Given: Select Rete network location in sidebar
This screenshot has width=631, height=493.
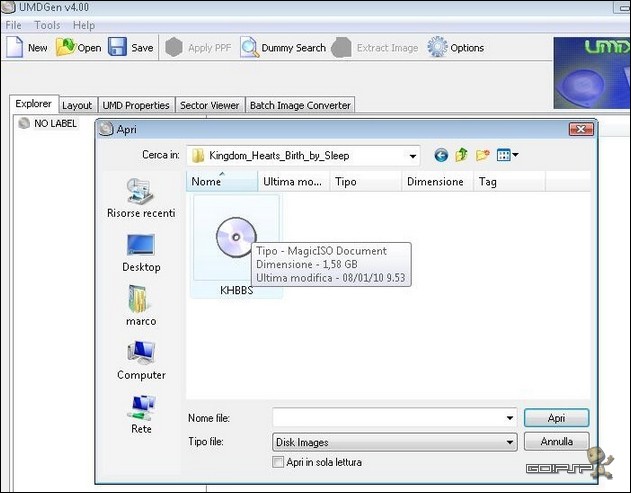Looking at the screenshot, I should (141, 415).
